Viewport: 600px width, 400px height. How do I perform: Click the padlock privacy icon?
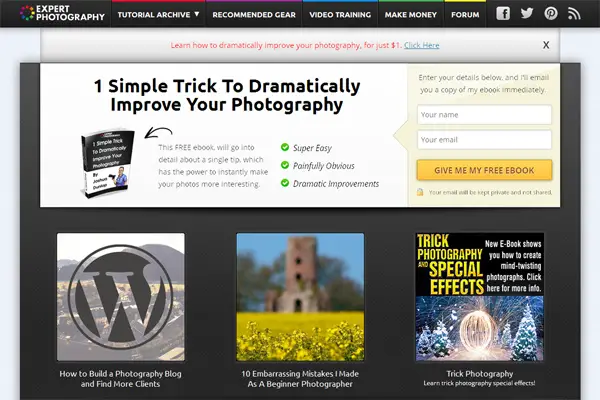pyautogui.click(x=420, y=192)
